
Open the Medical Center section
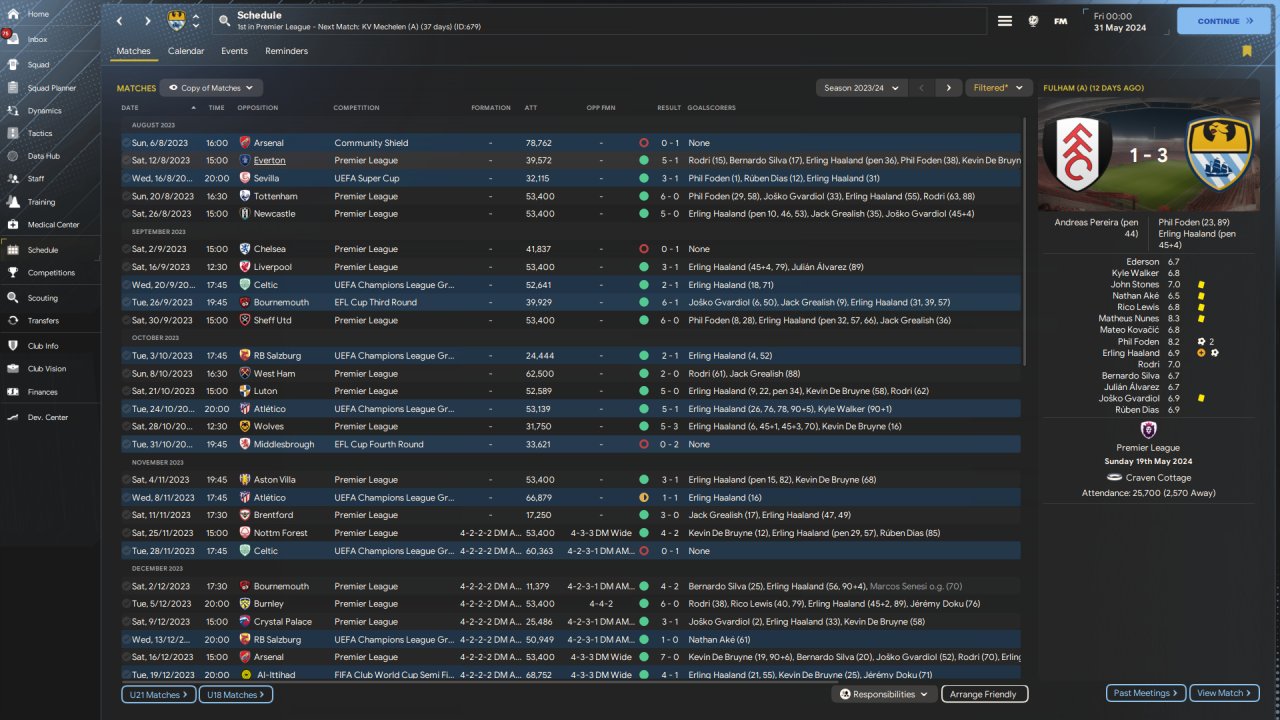click(52, 225)
